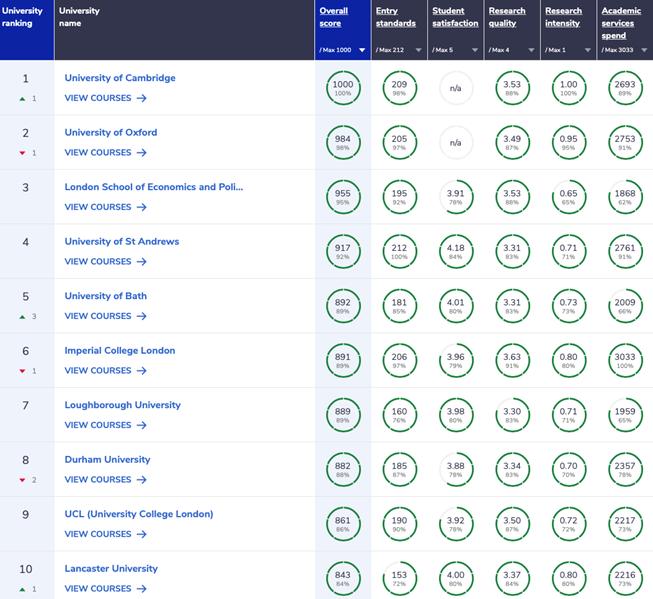The width and height of the screenshot is (653, 599).
Task: Select the University name column header
Action: (x=80, y=17)
